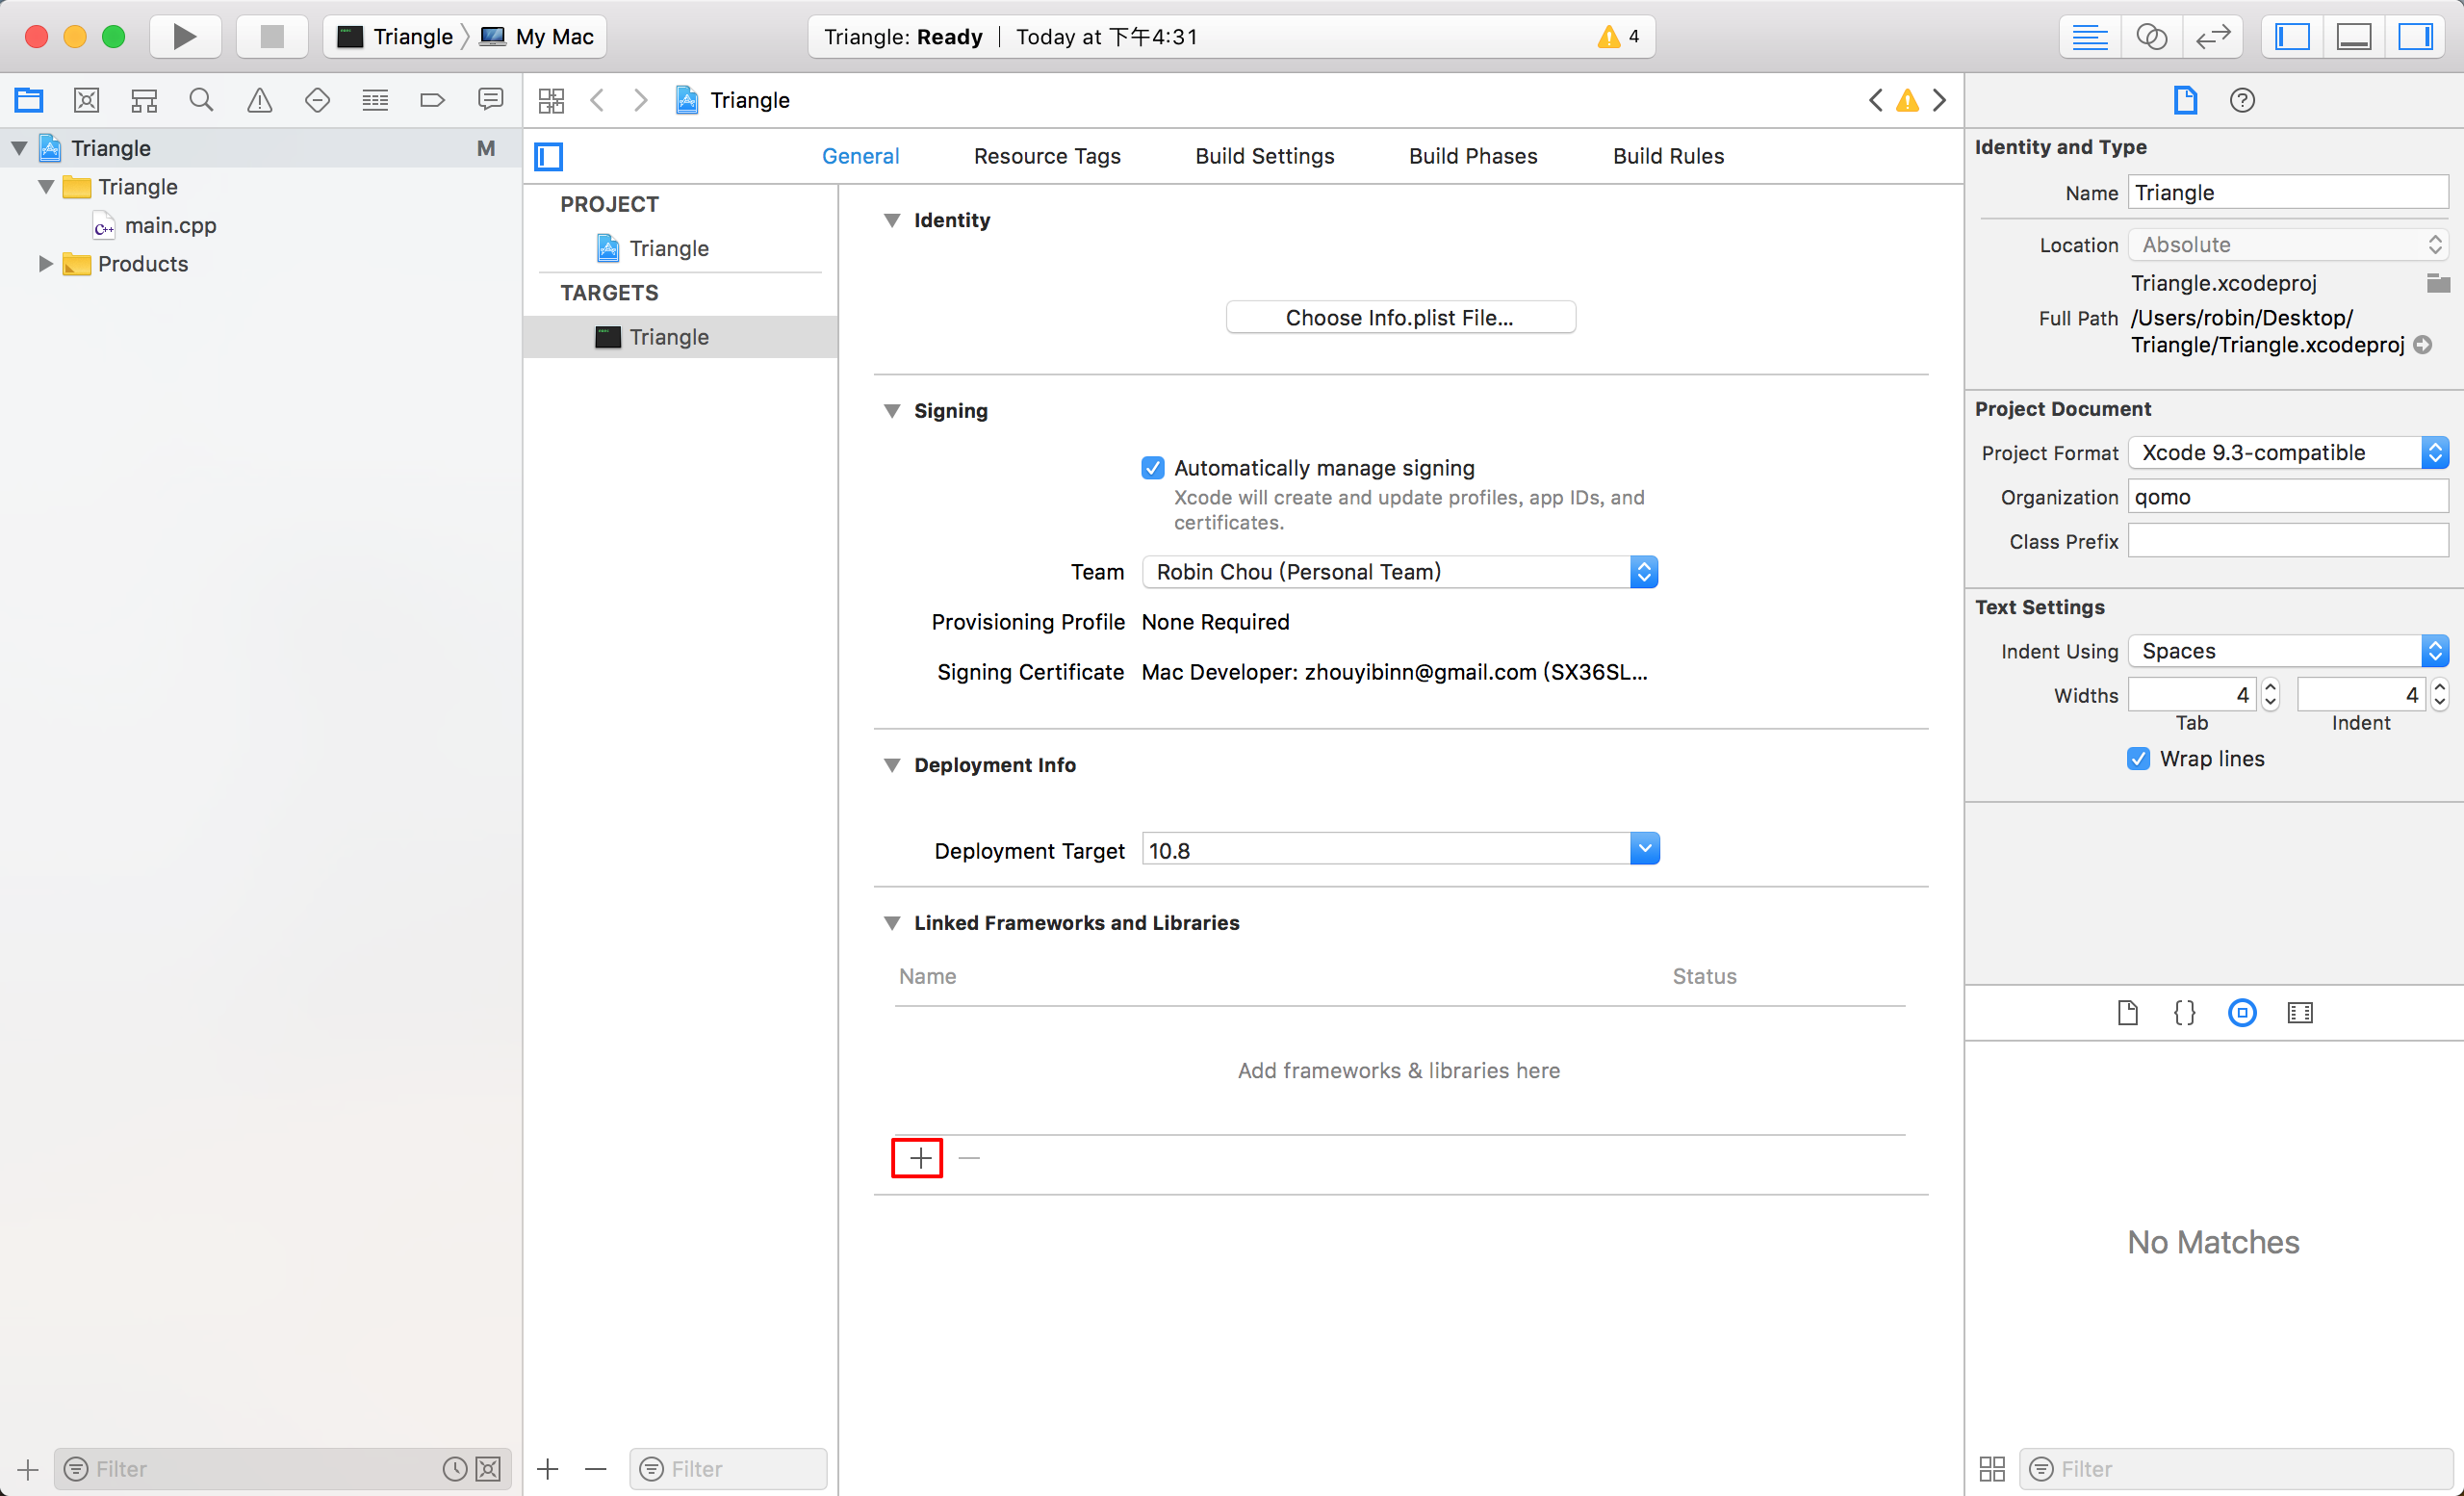Open the Test navigator diamond icon
Image resolution: width=2464 pixels, height=1496 pixels.
317,100
